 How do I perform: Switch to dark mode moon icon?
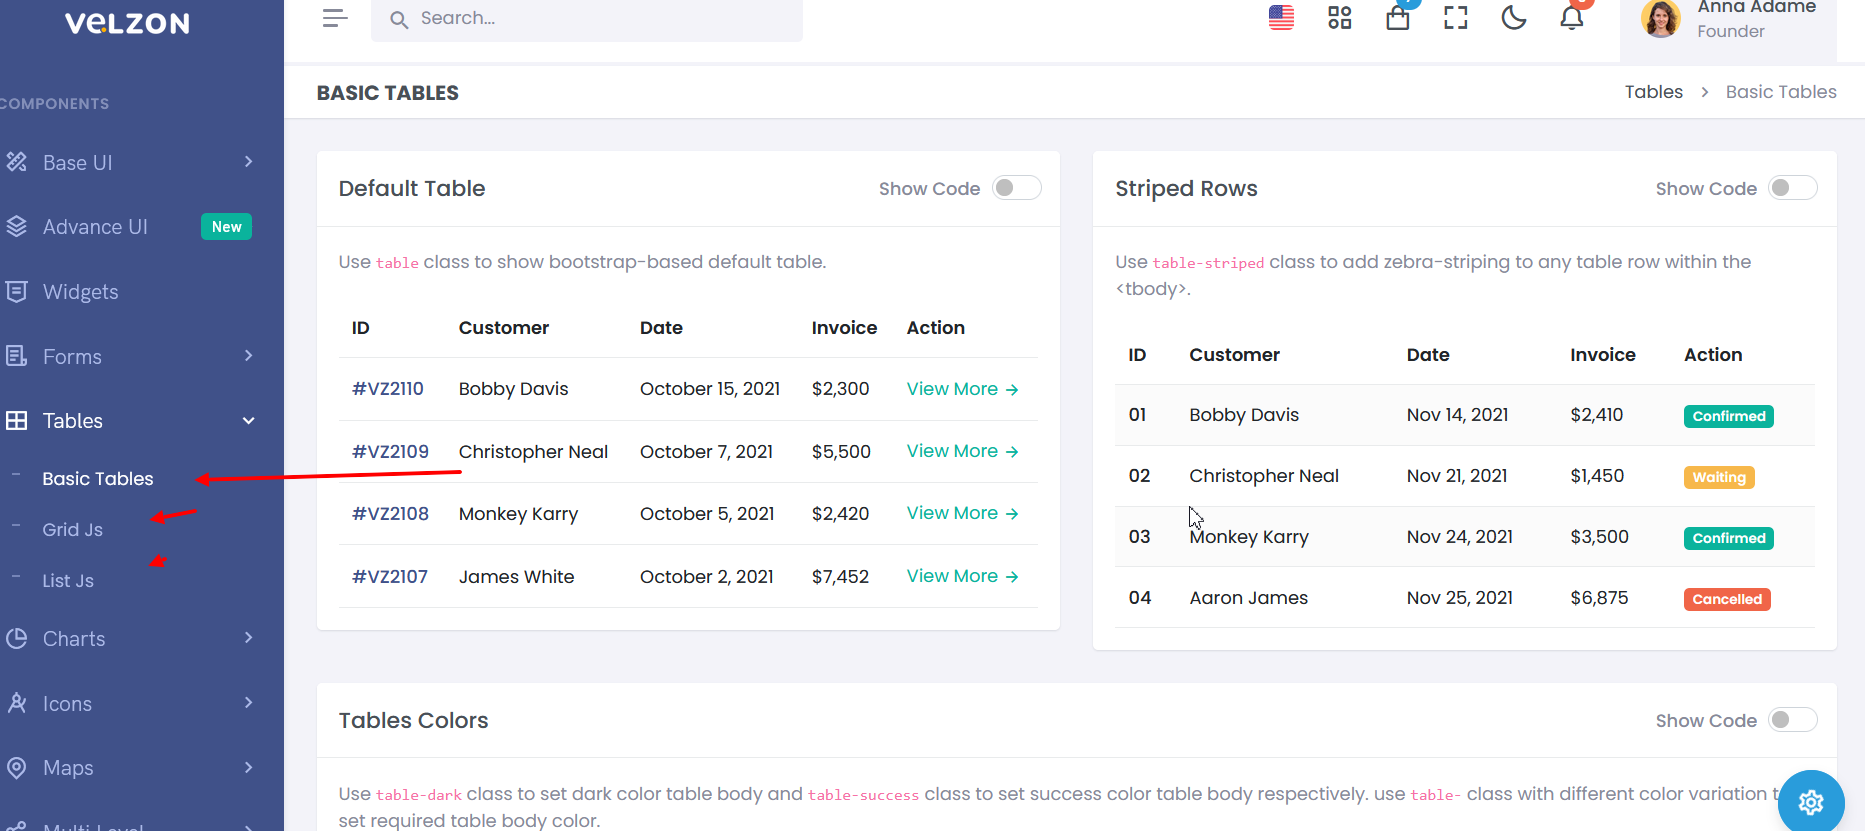pos(1514,18)
